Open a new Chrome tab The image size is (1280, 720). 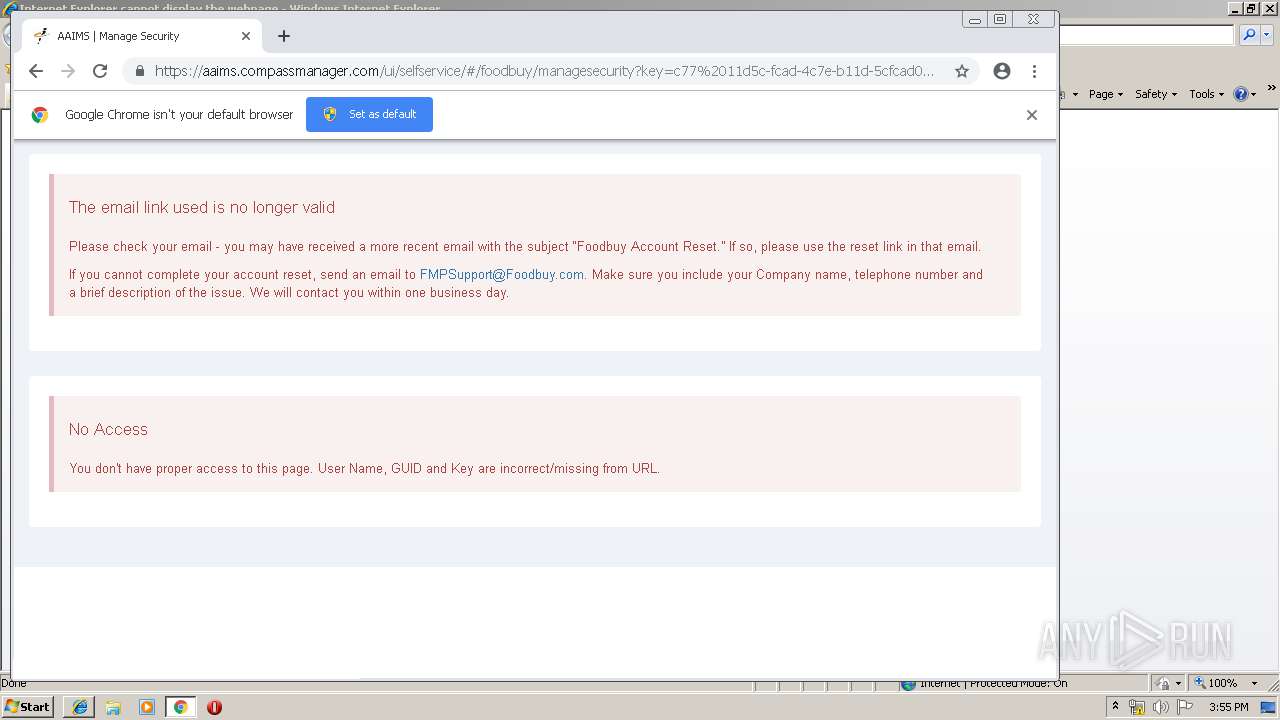[x=284, y=36]
